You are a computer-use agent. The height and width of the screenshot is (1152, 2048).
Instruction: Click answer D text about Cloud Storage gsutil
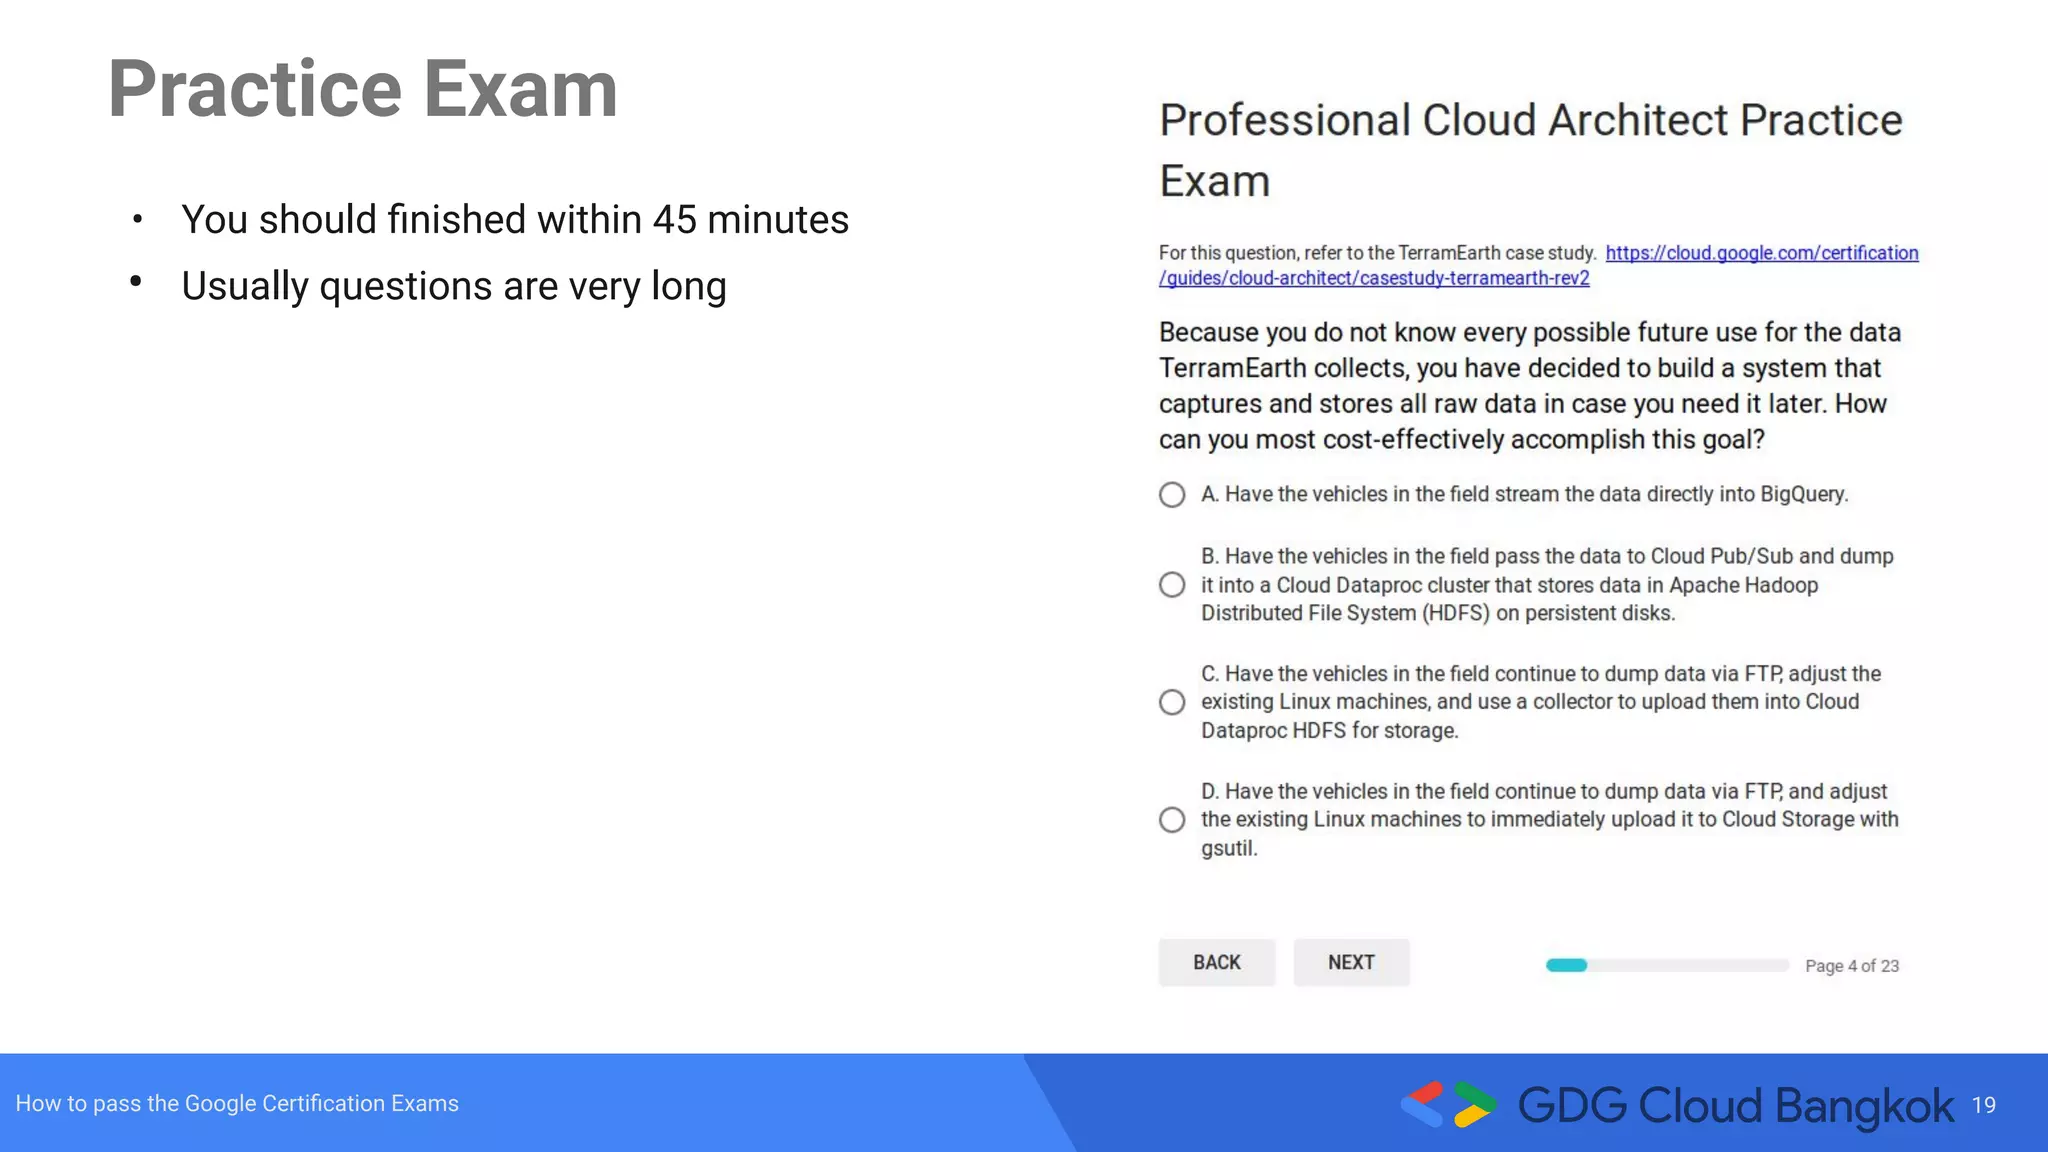click(x=1550, y=820)
